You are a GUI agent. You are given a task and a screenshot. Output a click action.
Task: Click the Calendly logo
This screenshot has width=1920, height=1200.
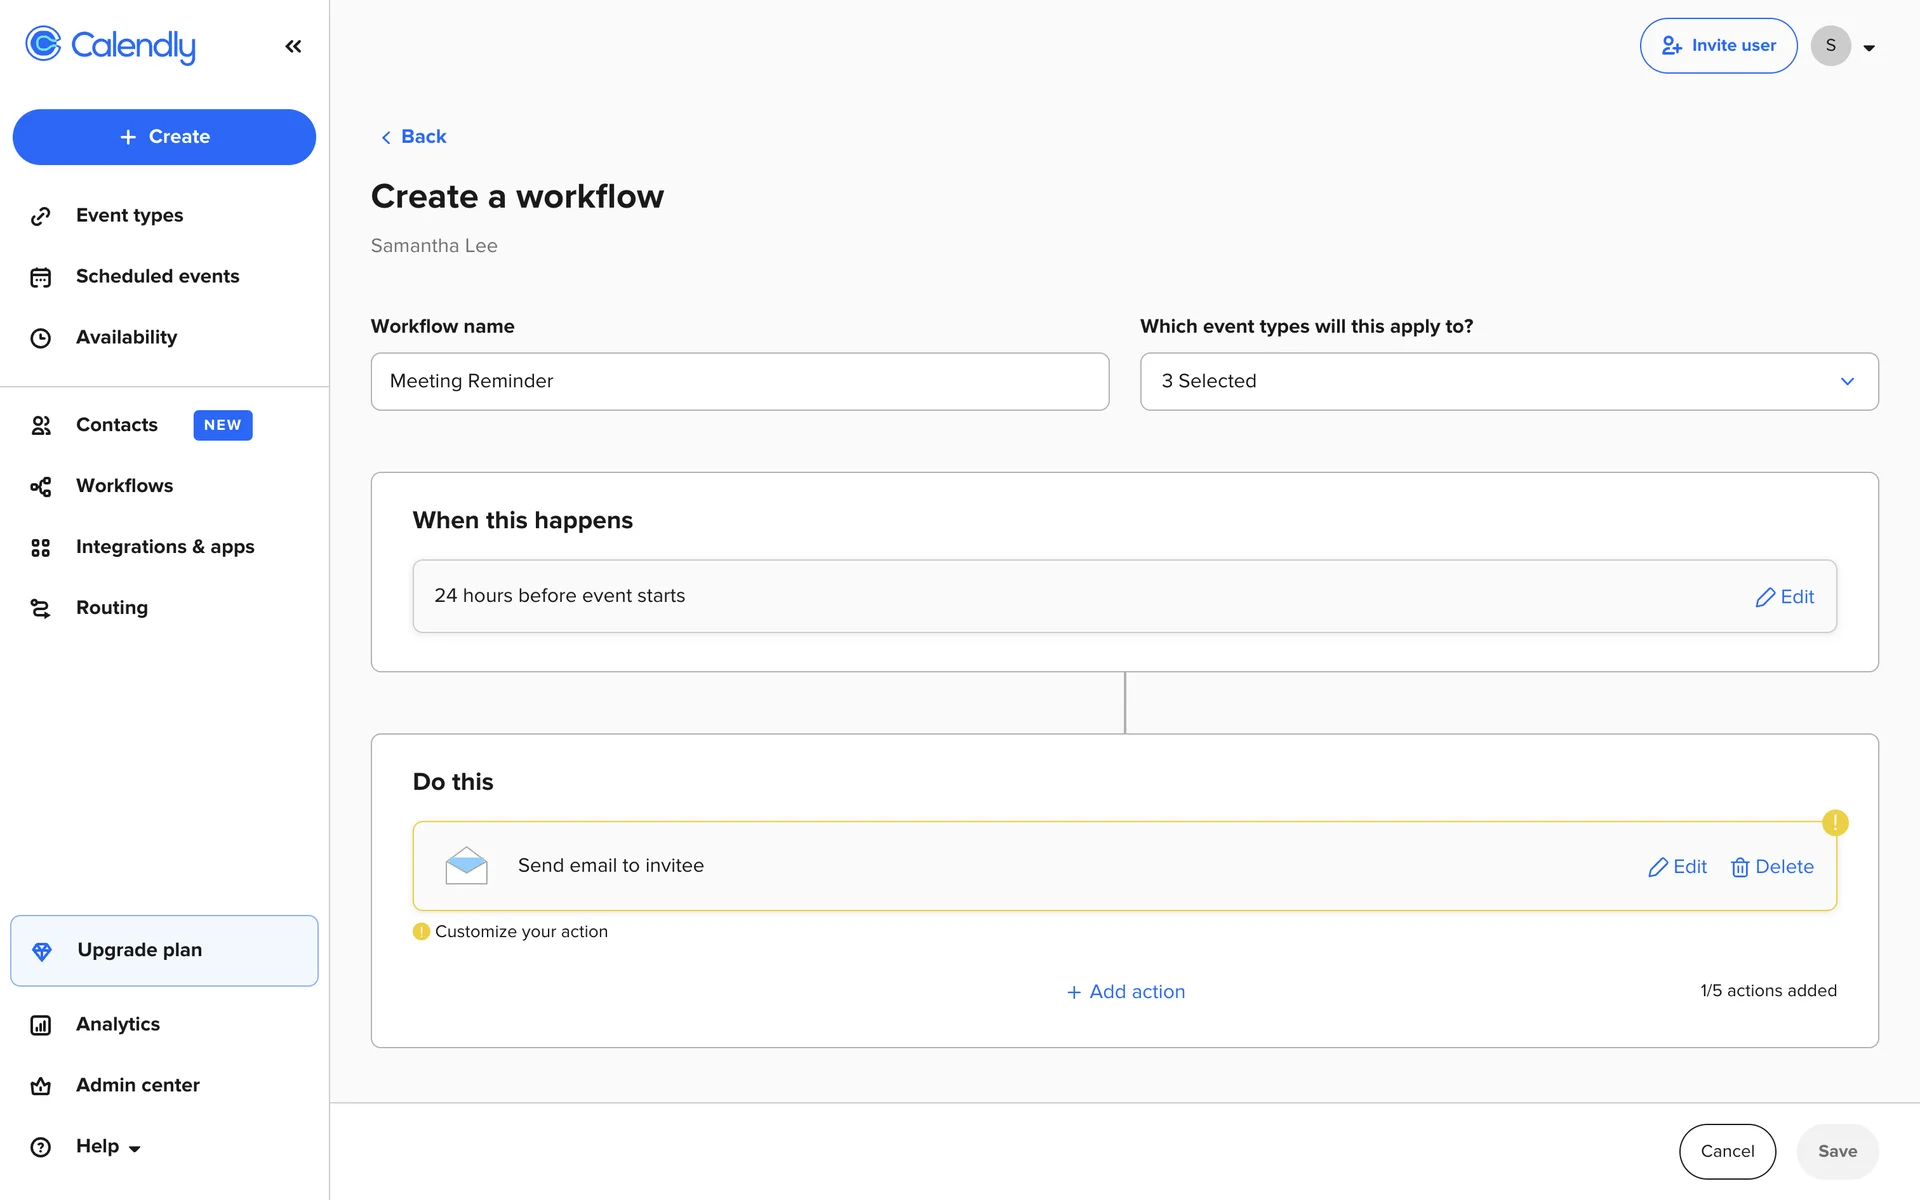110,45
